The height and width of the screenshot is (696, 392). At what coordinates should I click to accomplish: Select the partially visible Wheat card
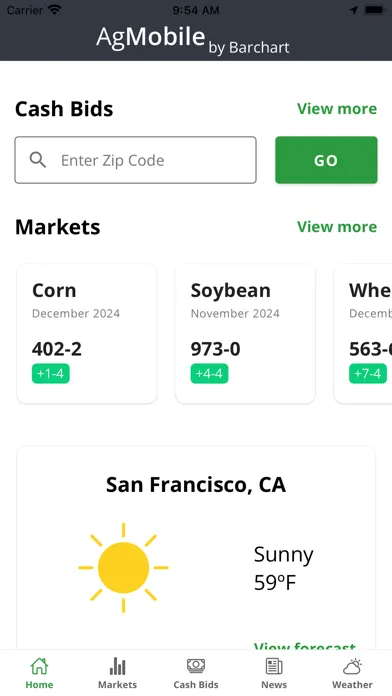(363, 334)
